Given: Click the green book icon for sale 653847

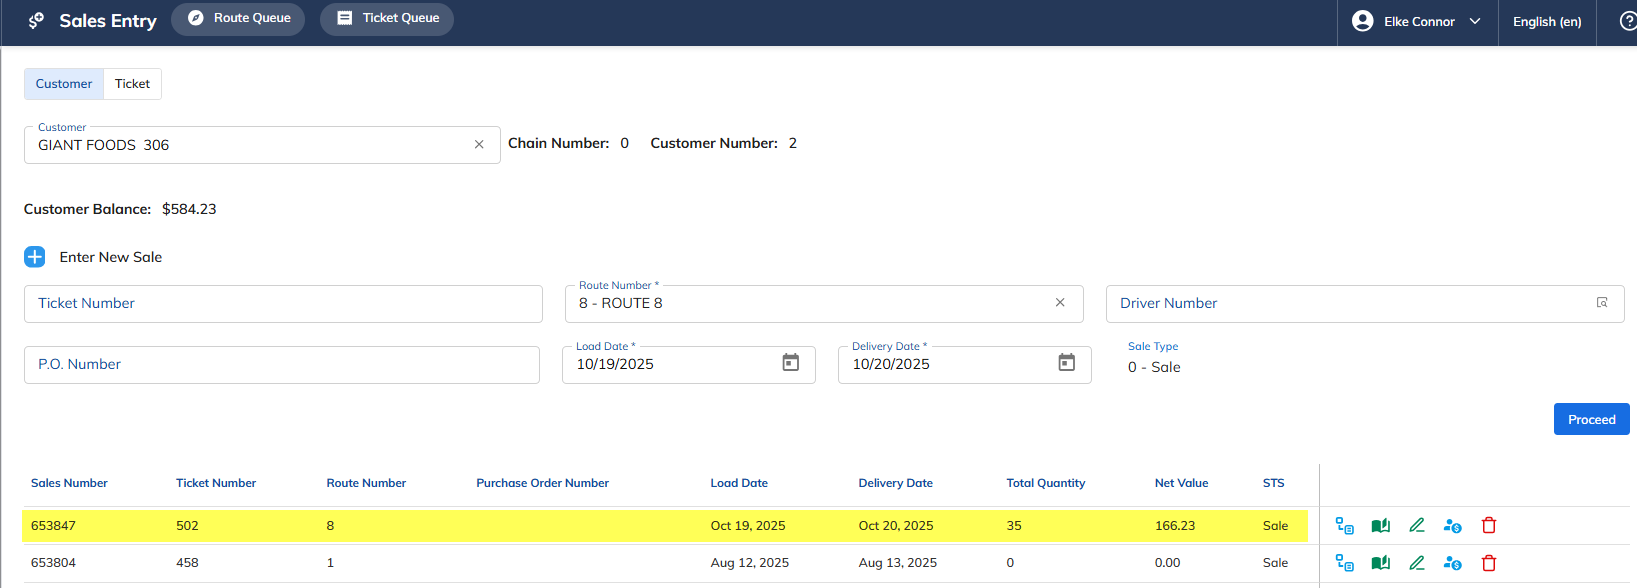Looking at the screenshot, I should click(1381, 526).
